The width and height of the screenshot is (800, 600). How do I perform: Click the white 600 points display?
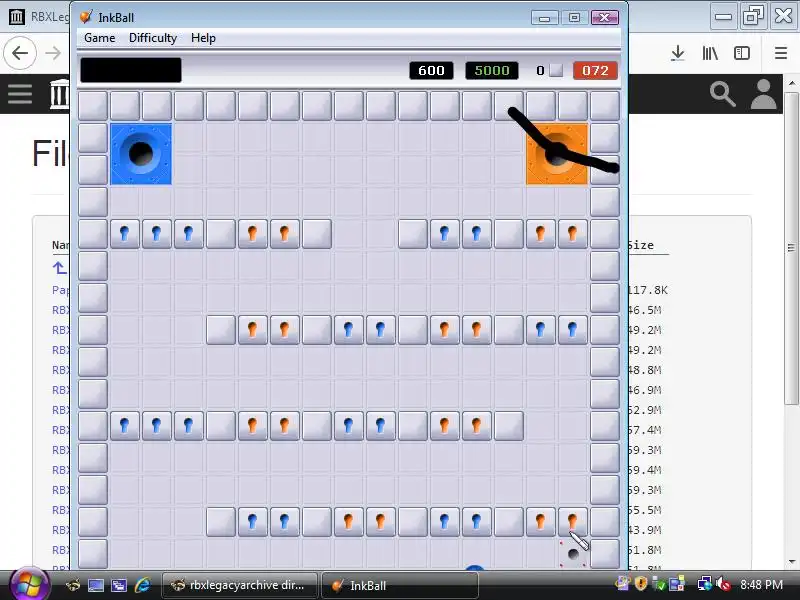(x=431, y=70)
